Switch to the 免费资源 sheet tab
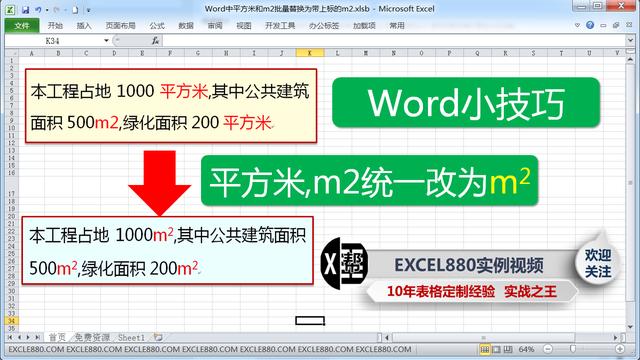Screen dimensions: 640x360 pos(92,338)
